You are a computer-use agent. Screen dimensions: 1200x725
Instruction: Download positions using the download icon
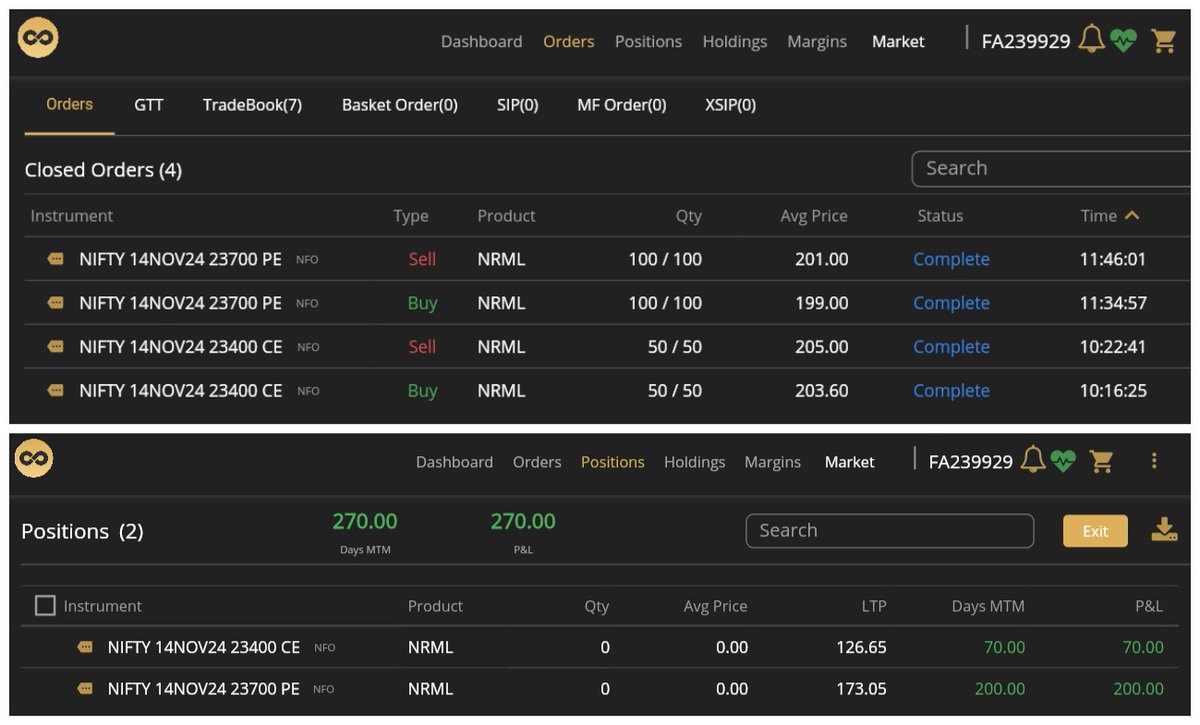(1164, 530)
